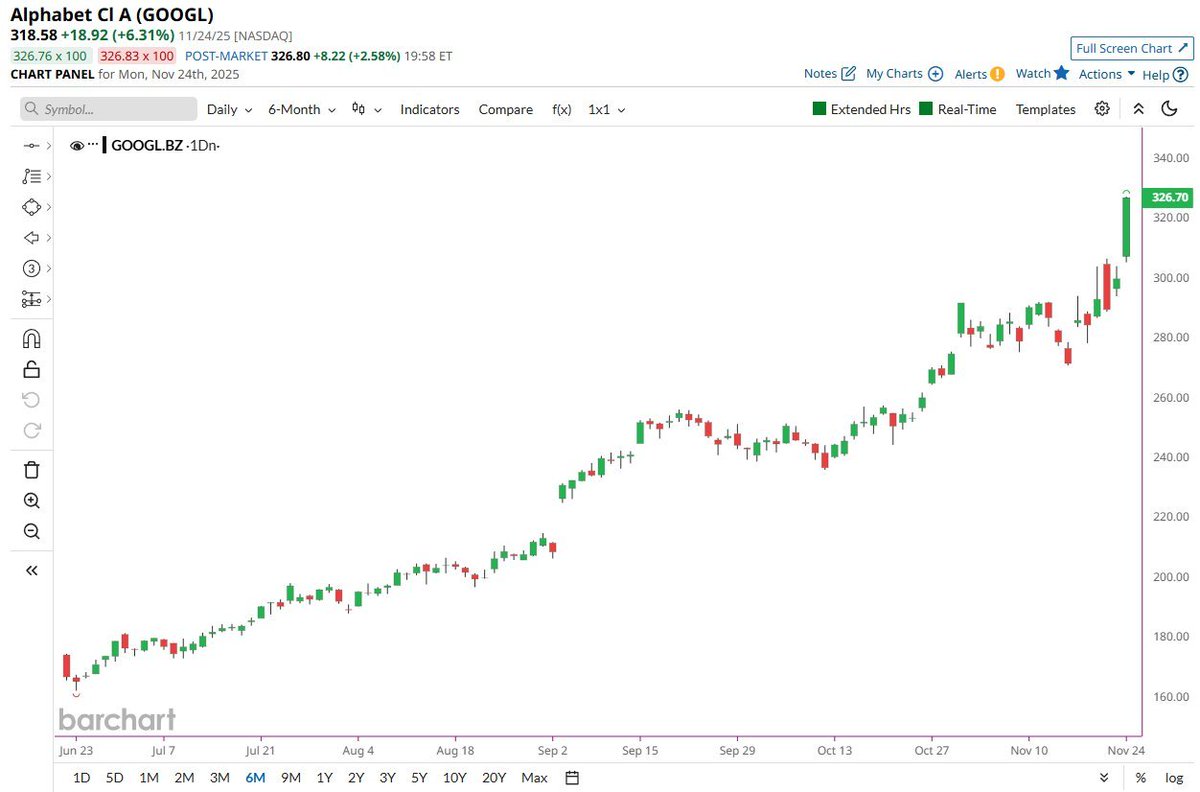Screen dimensions: 1200x792
Task: Click the undo arrow icon
Action: 31,400
